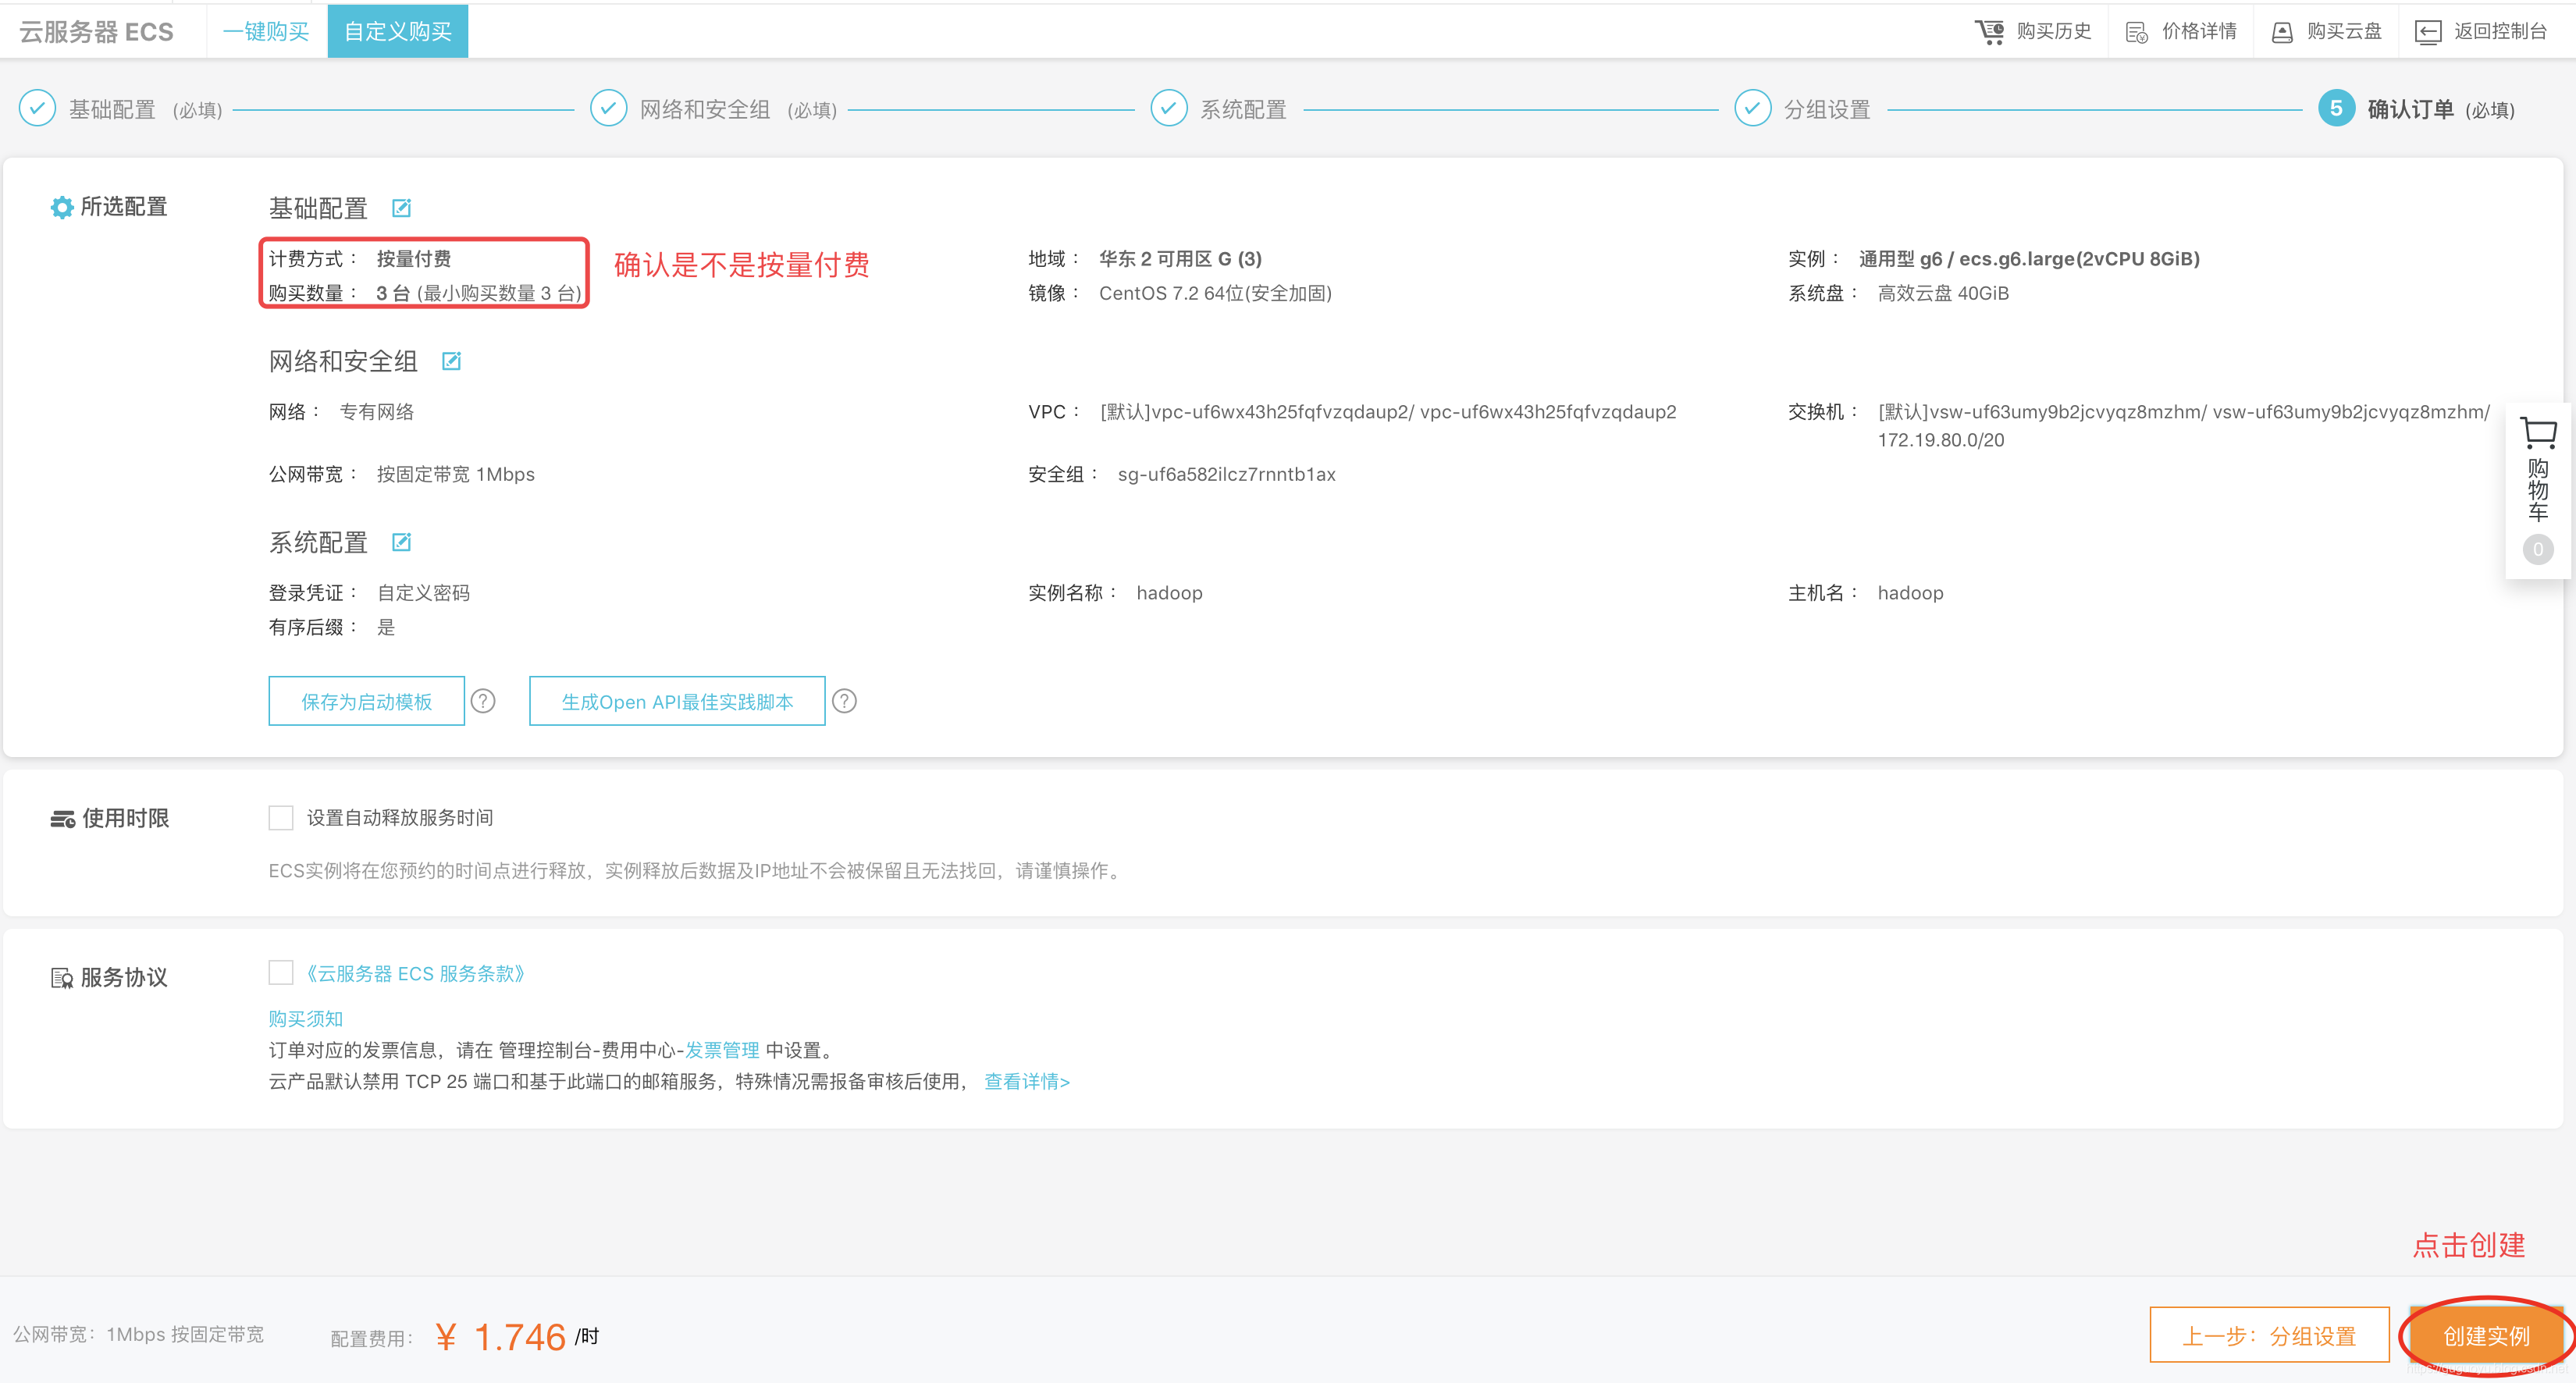Click 实例名称 hadoop value
Viewport: 2576px width, 1383px height.
1169,592
